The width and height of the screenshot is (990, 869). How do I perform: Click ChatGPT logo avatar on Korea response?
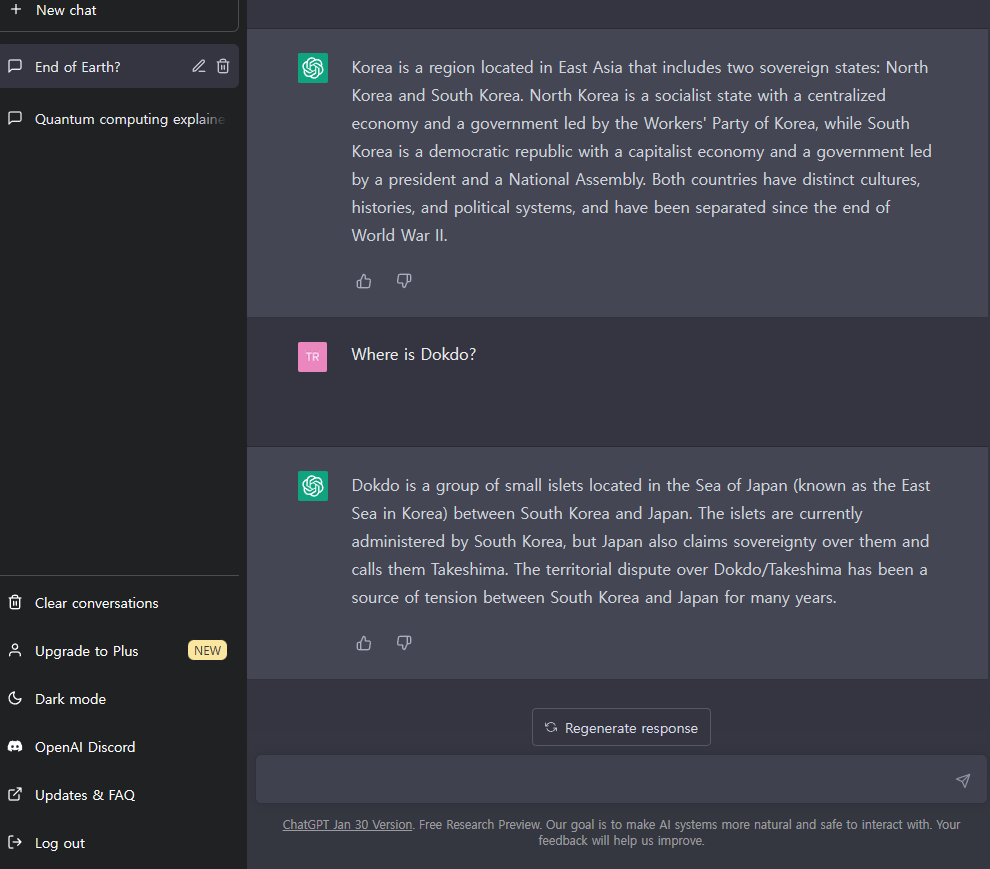tap(313, 68)
